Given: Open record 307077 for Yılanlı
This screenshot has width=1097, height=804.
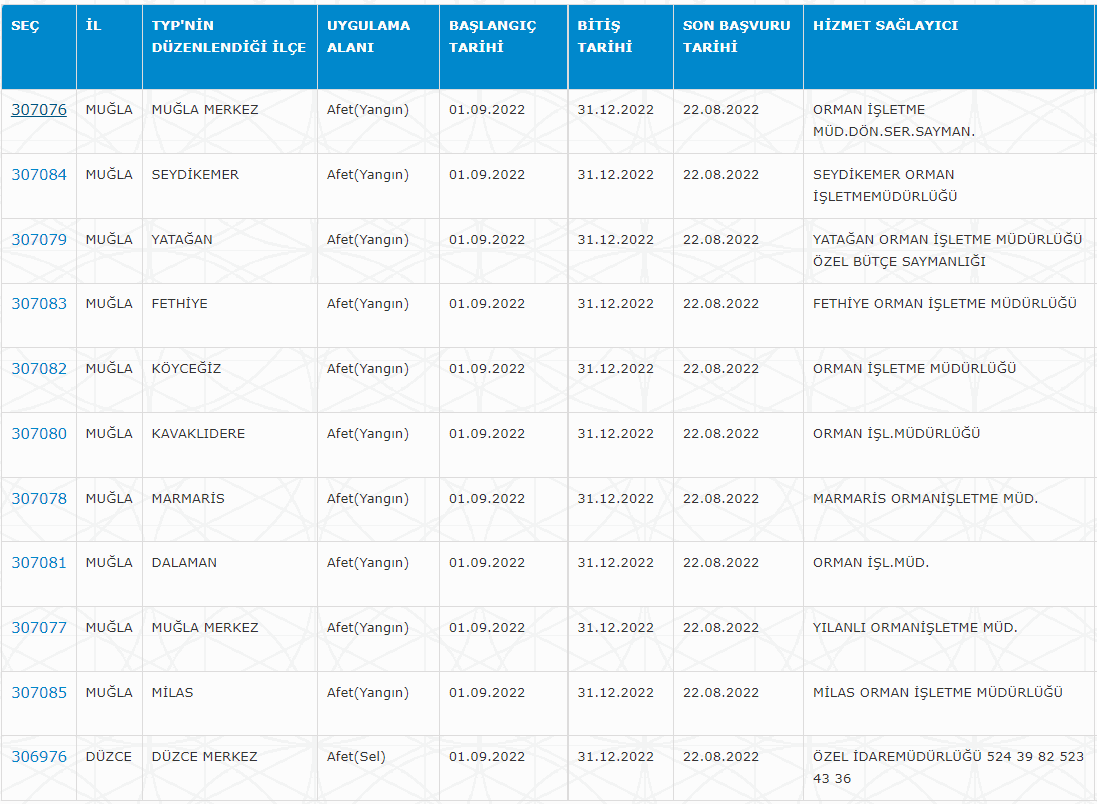Looking at the screenshot, I should [39, 628].
